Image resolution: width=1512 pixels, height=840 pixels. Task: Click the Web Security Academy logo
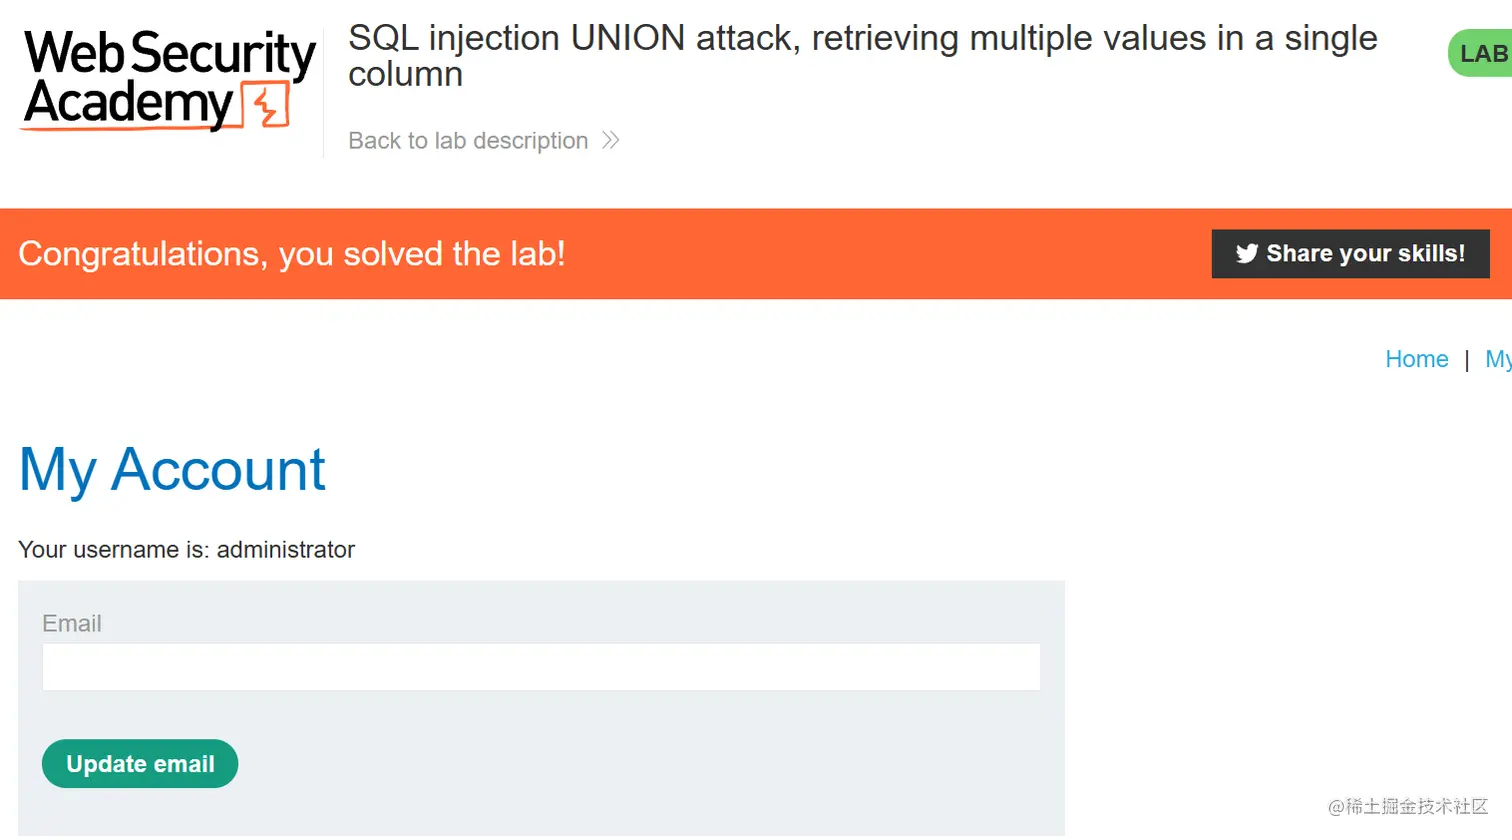[168, 80]
